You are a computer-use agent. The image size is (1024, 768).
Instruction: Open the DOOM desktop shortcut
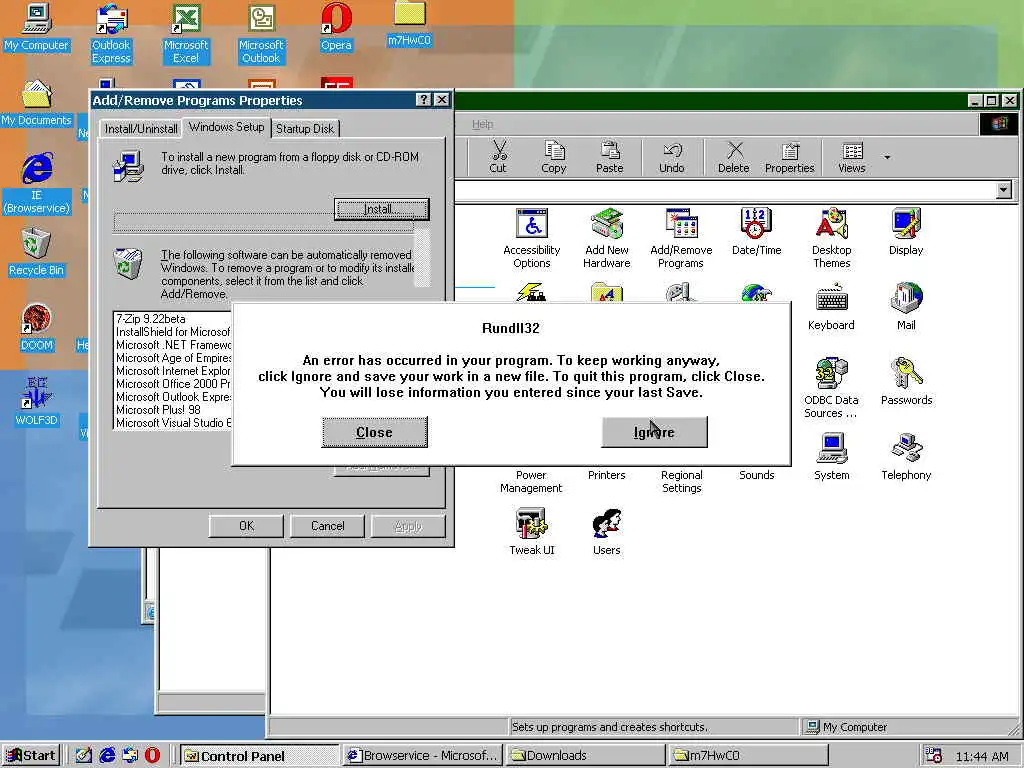click(36, 328)
